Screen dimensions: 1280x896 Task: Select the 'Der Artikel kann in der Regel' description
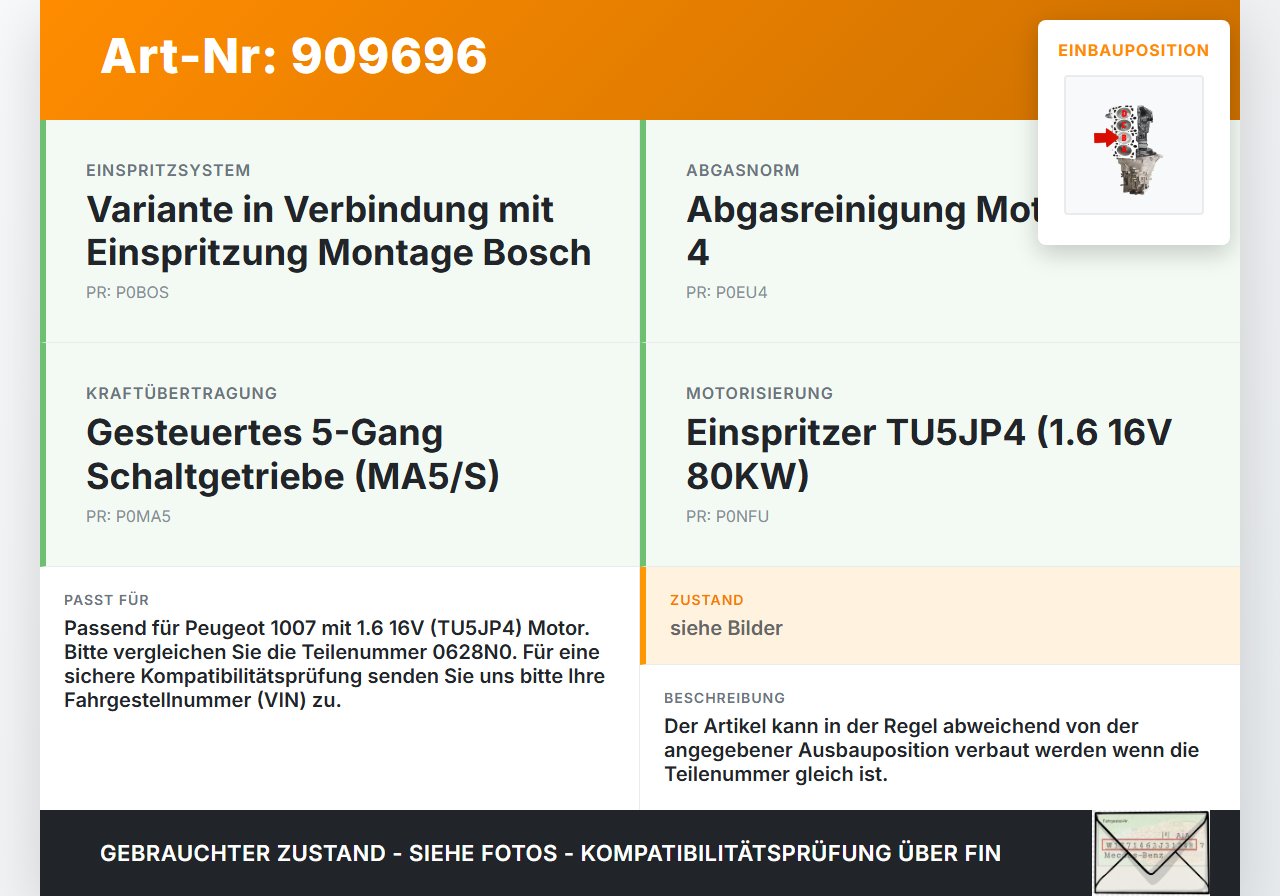[x=931, y=750]
